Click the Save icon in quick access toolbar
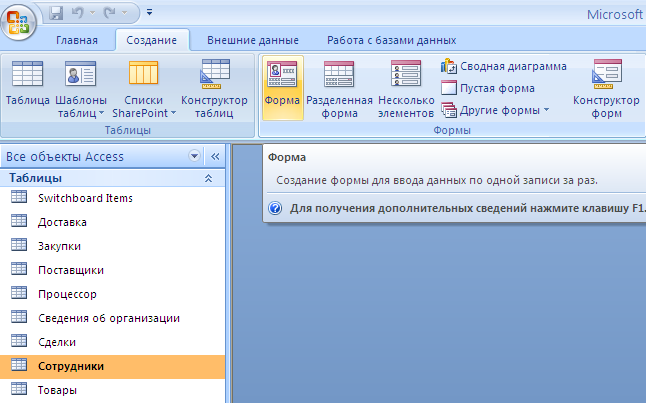The width and height of the screenshot is (646, 403). 56,13
